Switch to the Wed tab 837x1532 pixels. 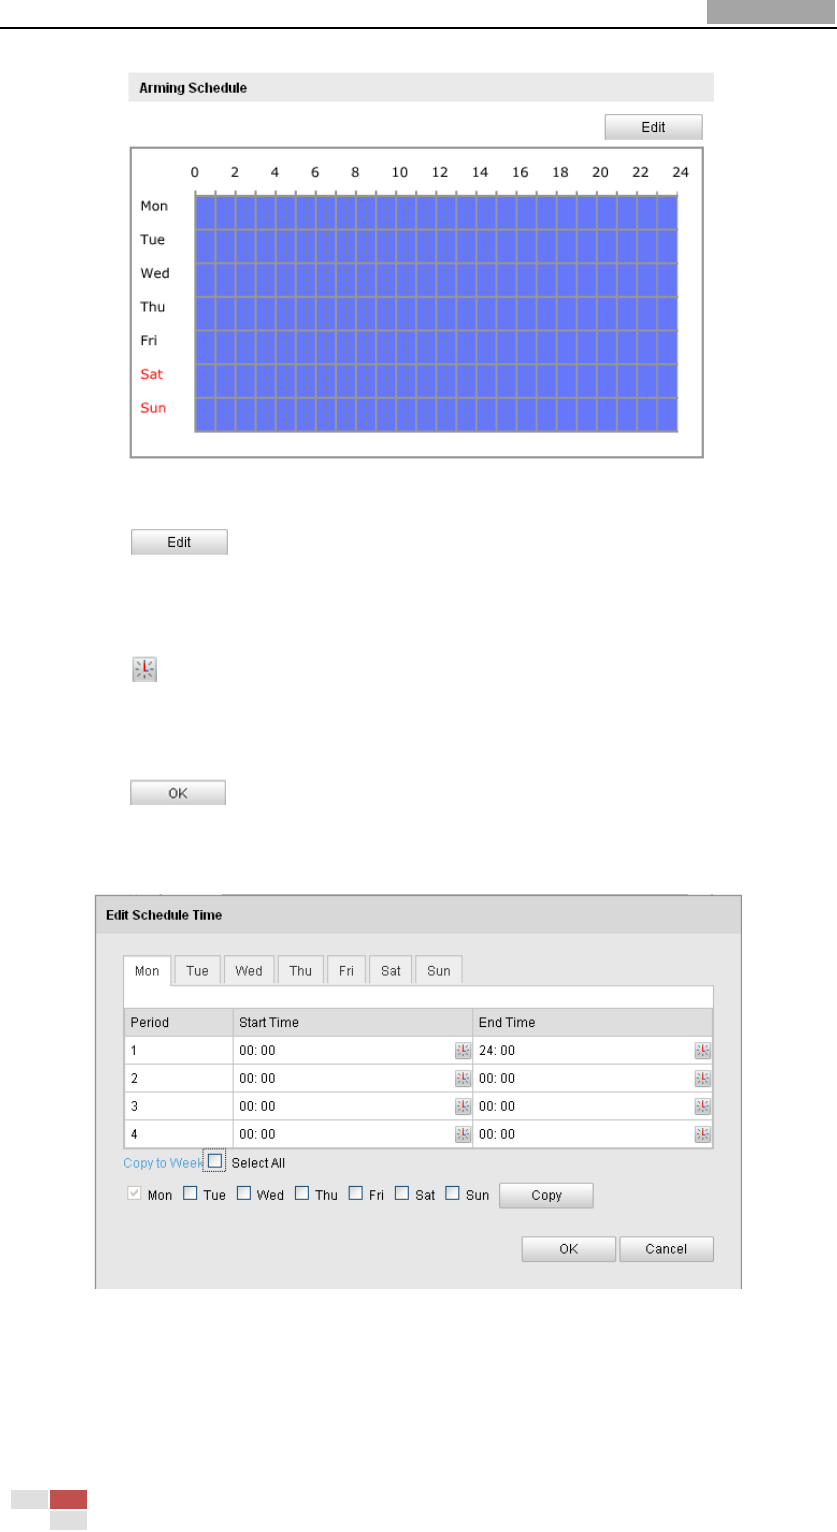coord(249,971)
